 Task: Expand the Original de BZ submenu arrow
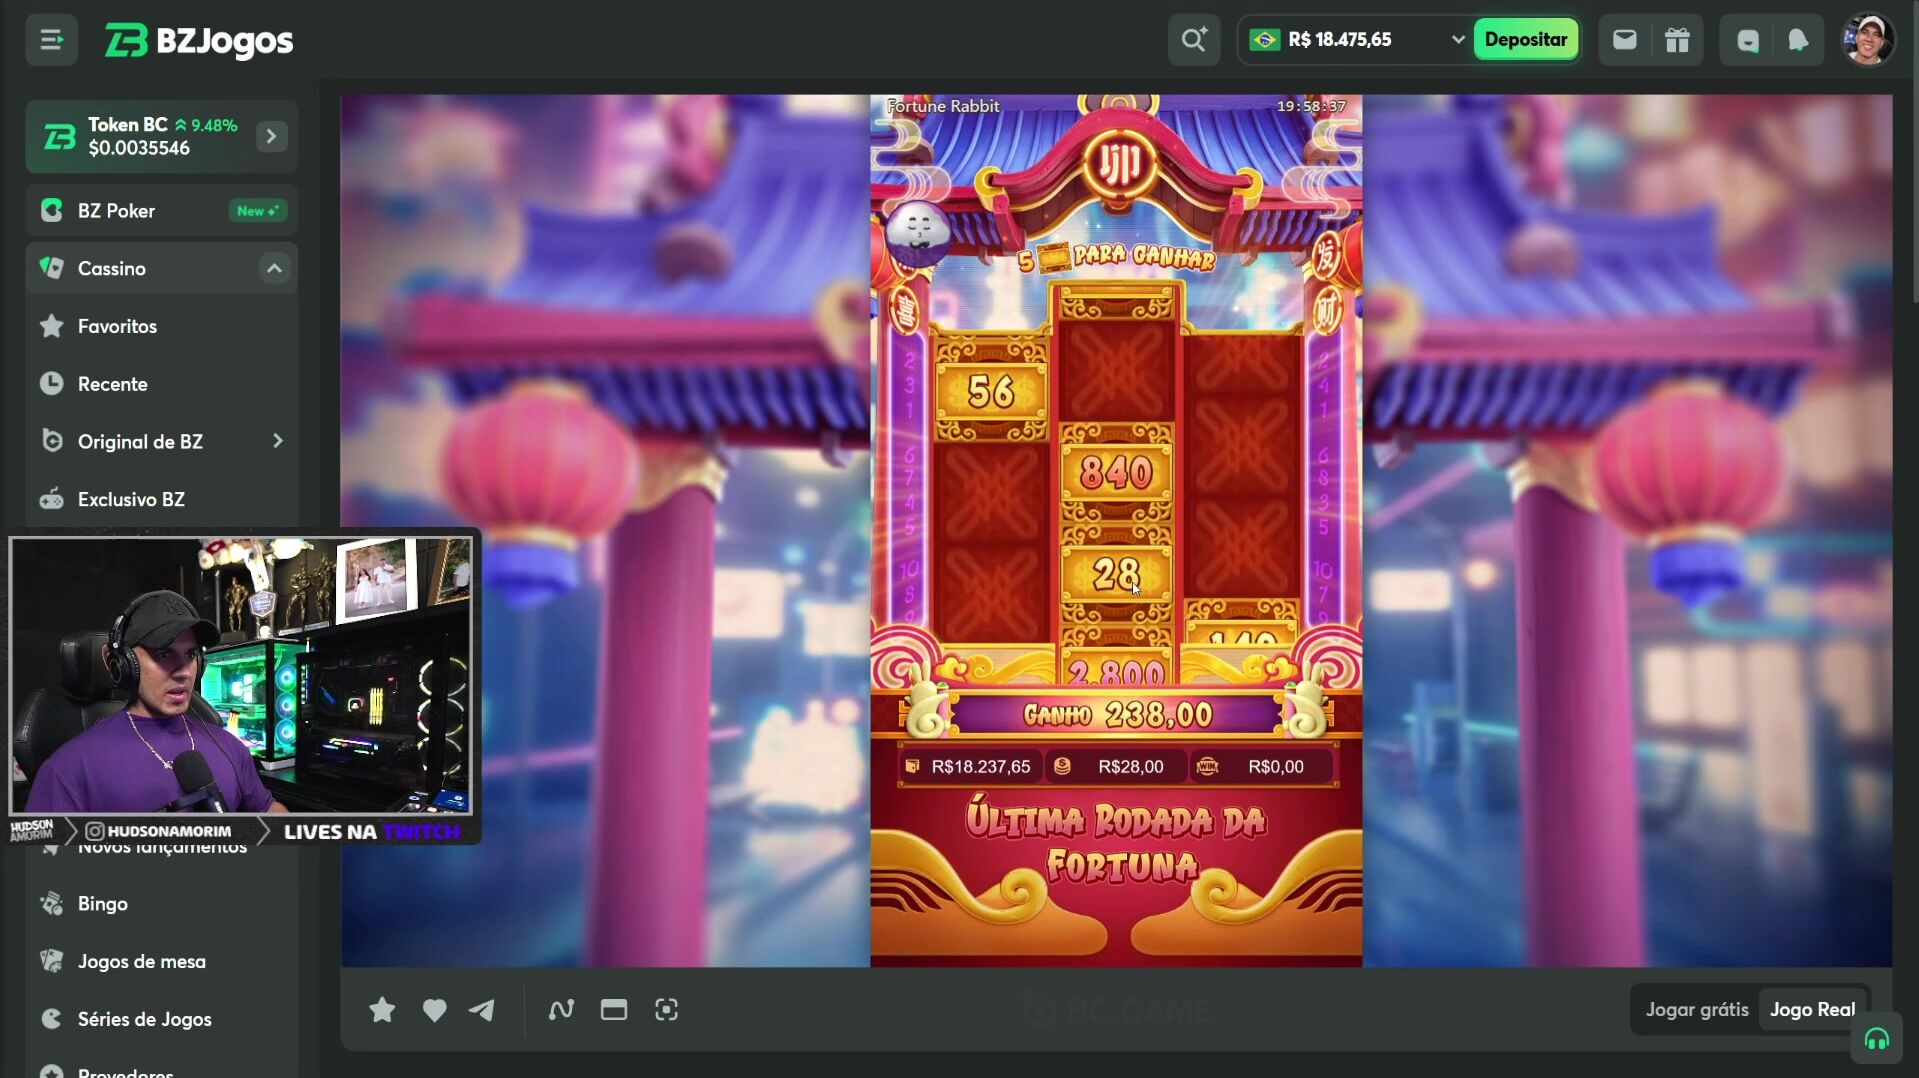[277, 441]
